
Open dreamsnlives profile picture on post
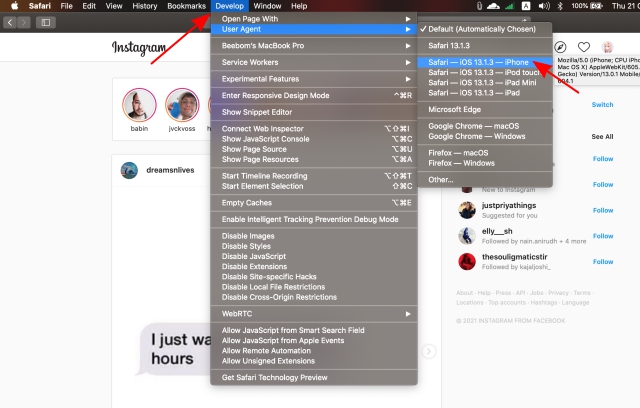click(x=129, y=170)
